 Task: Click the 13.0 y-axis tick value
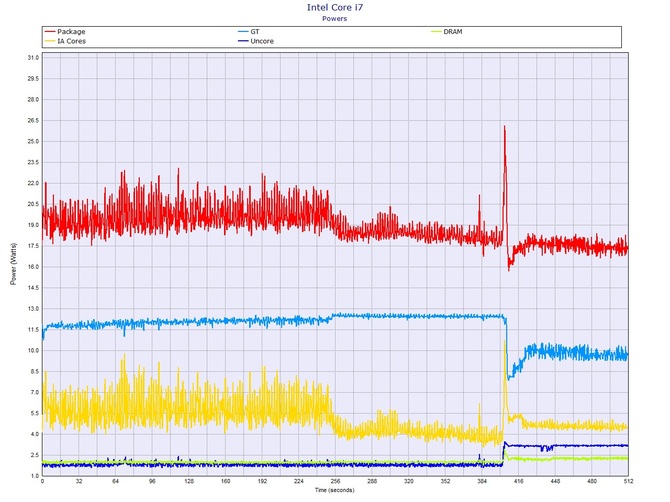(33, 309)
